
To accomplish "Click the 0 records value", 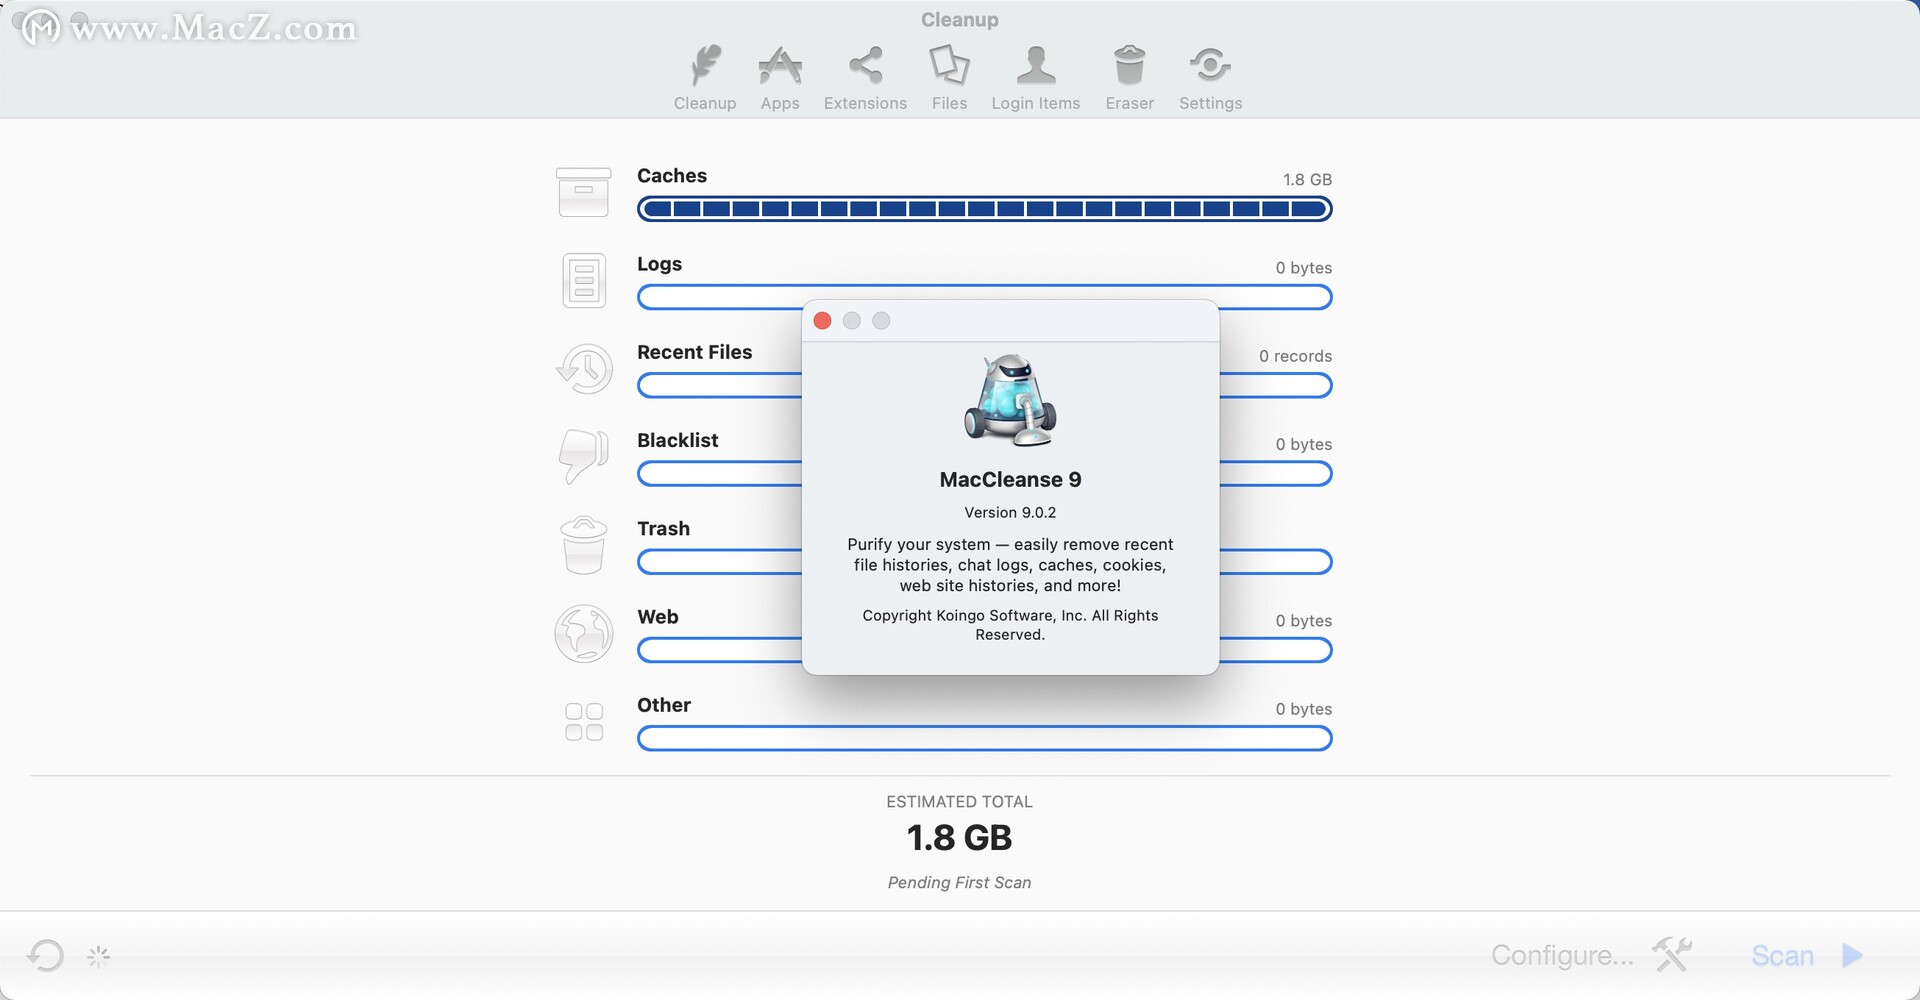I will coord(1295,356).
